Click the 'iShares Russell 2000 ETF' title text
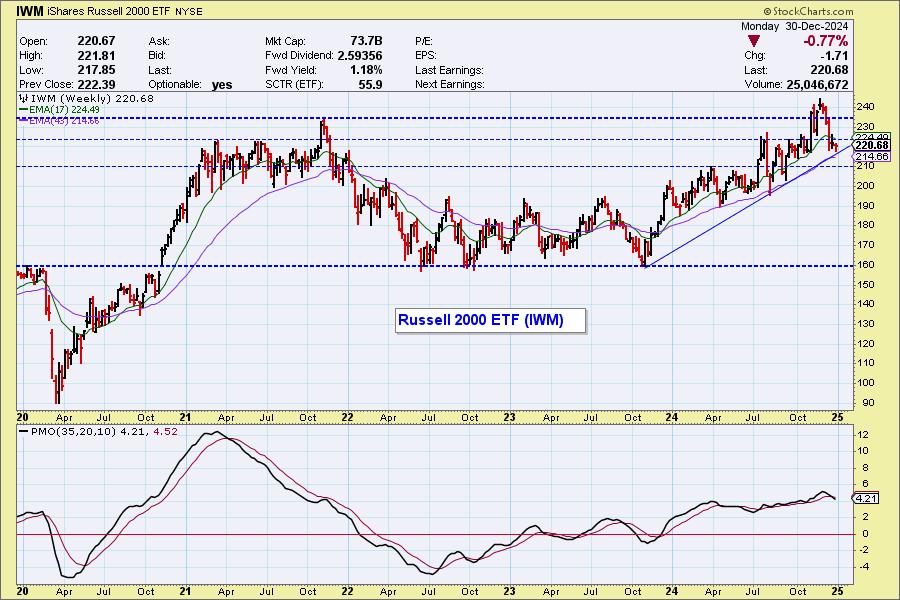This screenshot has width=900, height=600. click(108, 11)
